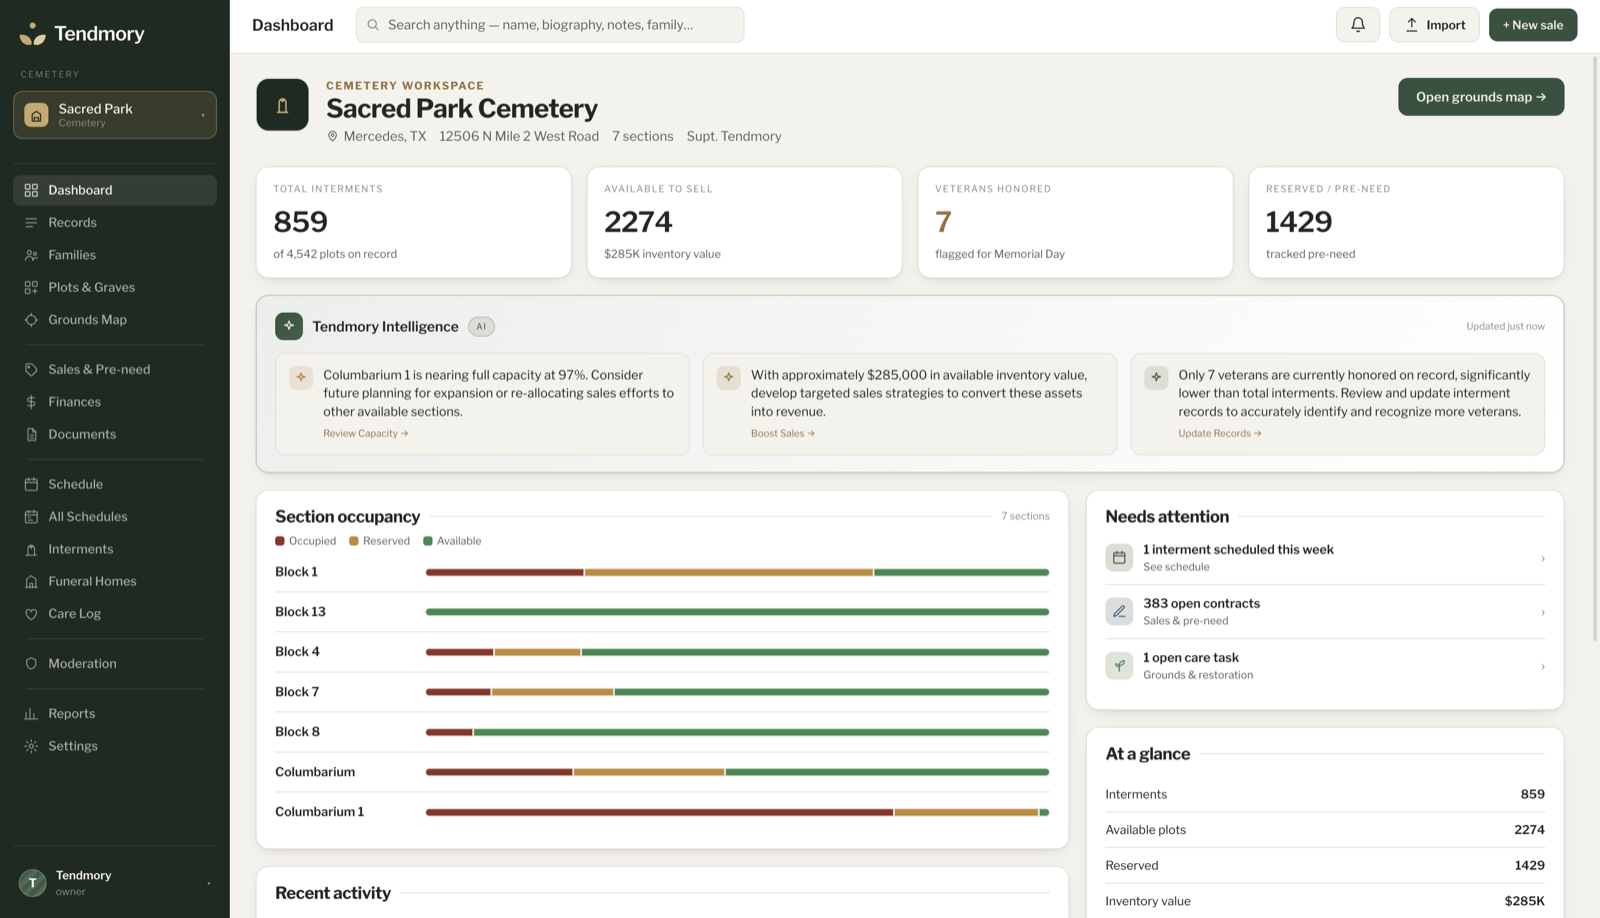Screen dimensions: 1600x918
Task: Click the Tendmory logo icon
Action: point(32,34)
